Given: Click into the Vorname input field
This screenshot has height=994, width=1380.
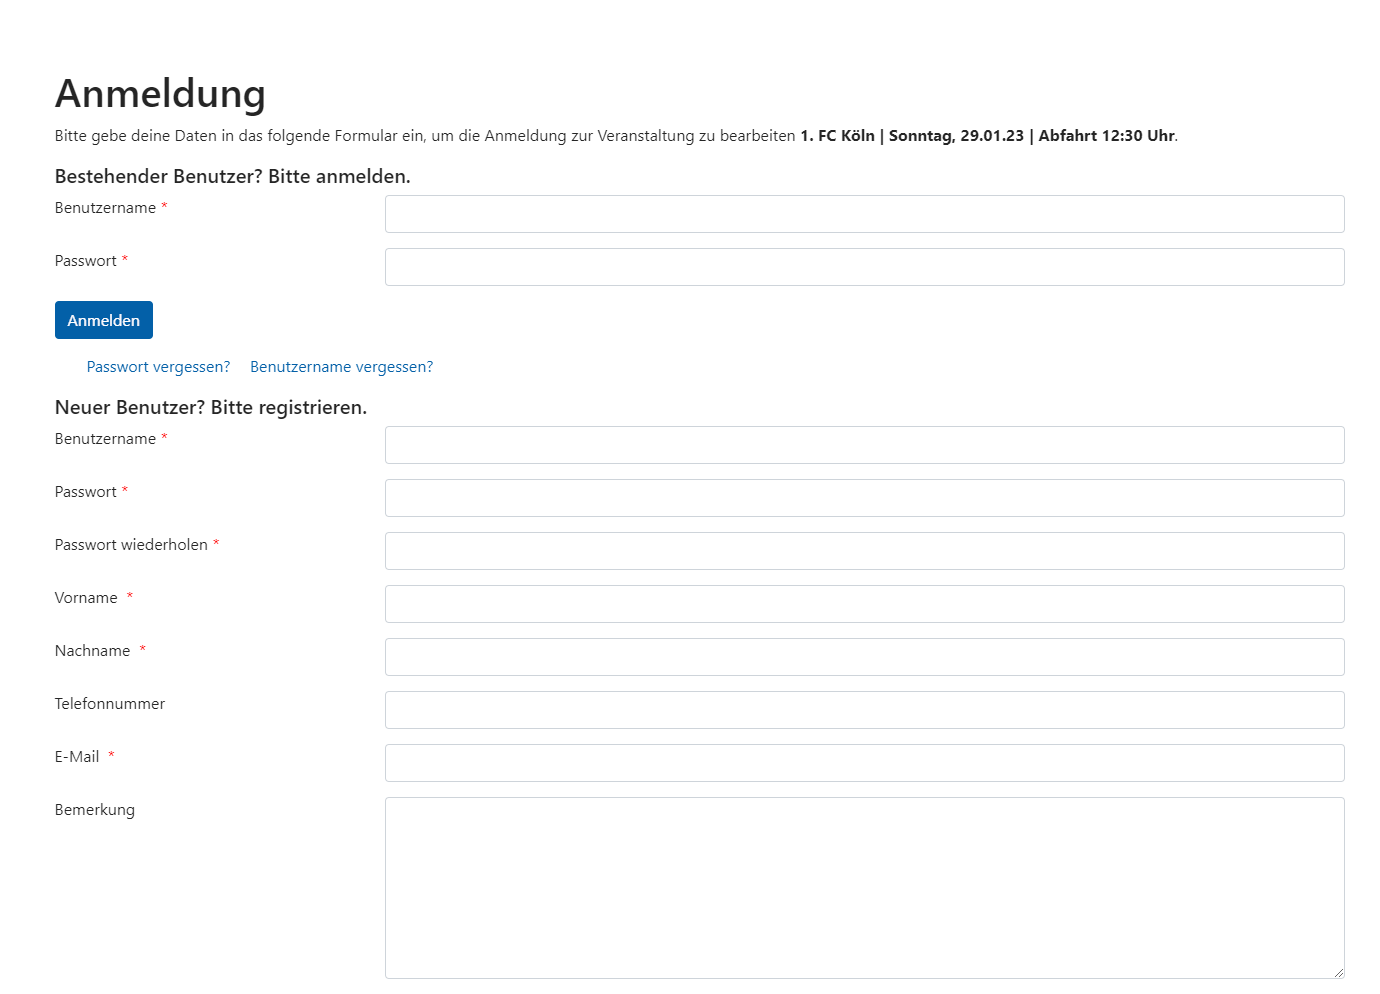Looking at the screenshot, I should pos(864,604).
